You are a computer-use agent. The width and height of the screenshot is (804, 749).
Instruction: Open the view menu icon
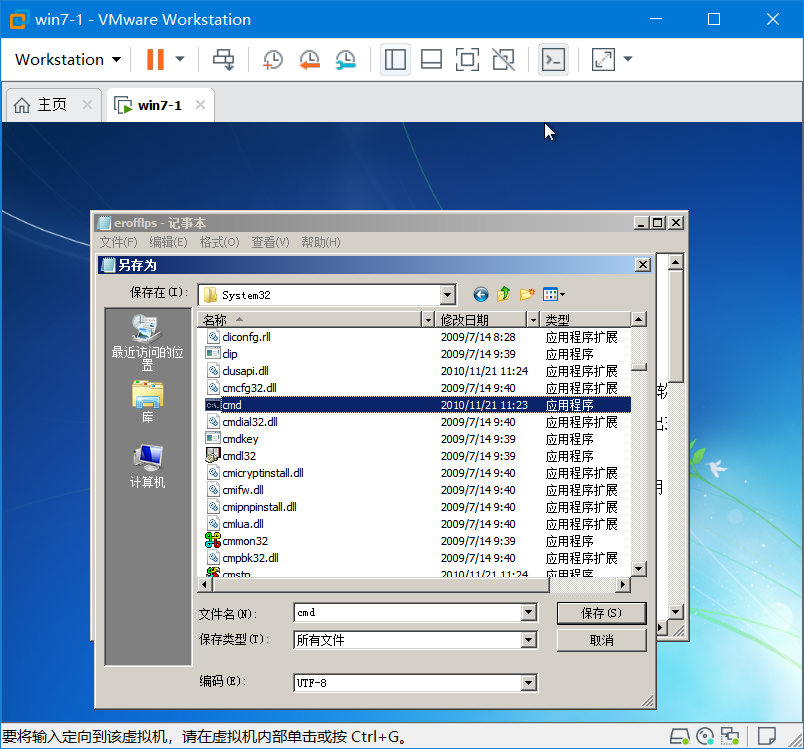point(554,294)
